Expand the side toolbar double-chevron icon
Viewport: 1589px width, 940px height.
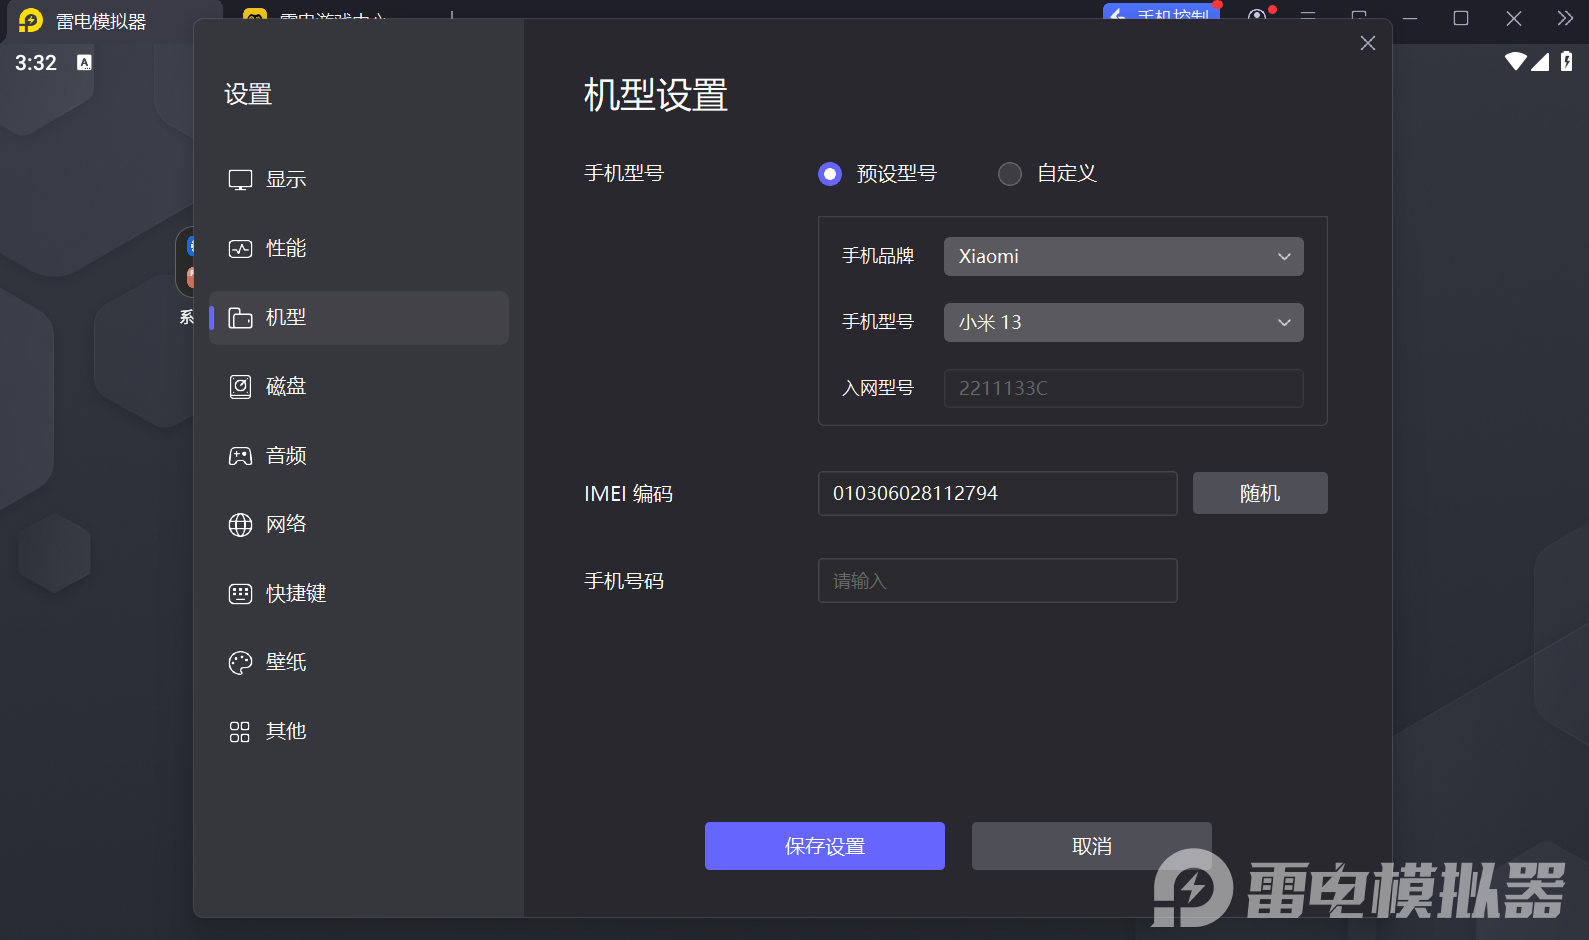(x=1565, y=18)
